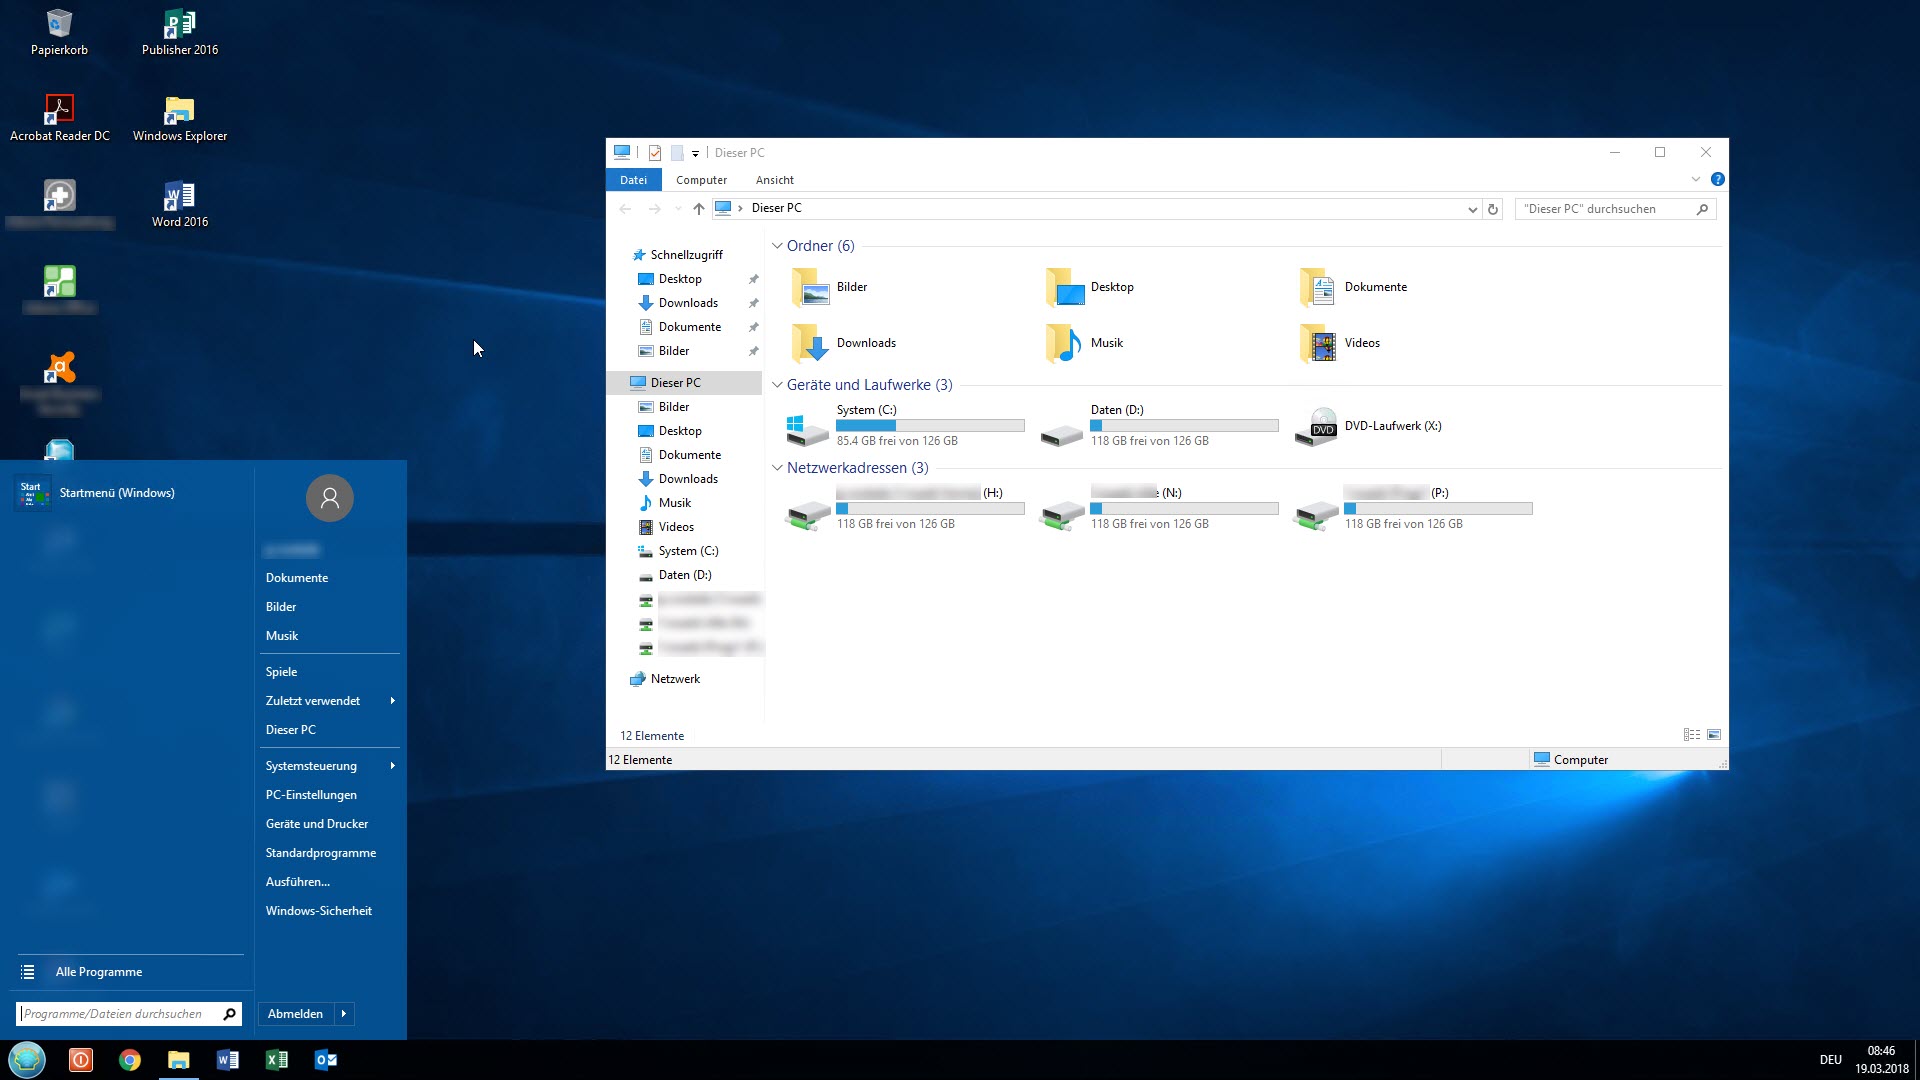Open the DVD-Laufwerk (X:) drive
1920x1080 pixels.
[x=1391, y=426]
